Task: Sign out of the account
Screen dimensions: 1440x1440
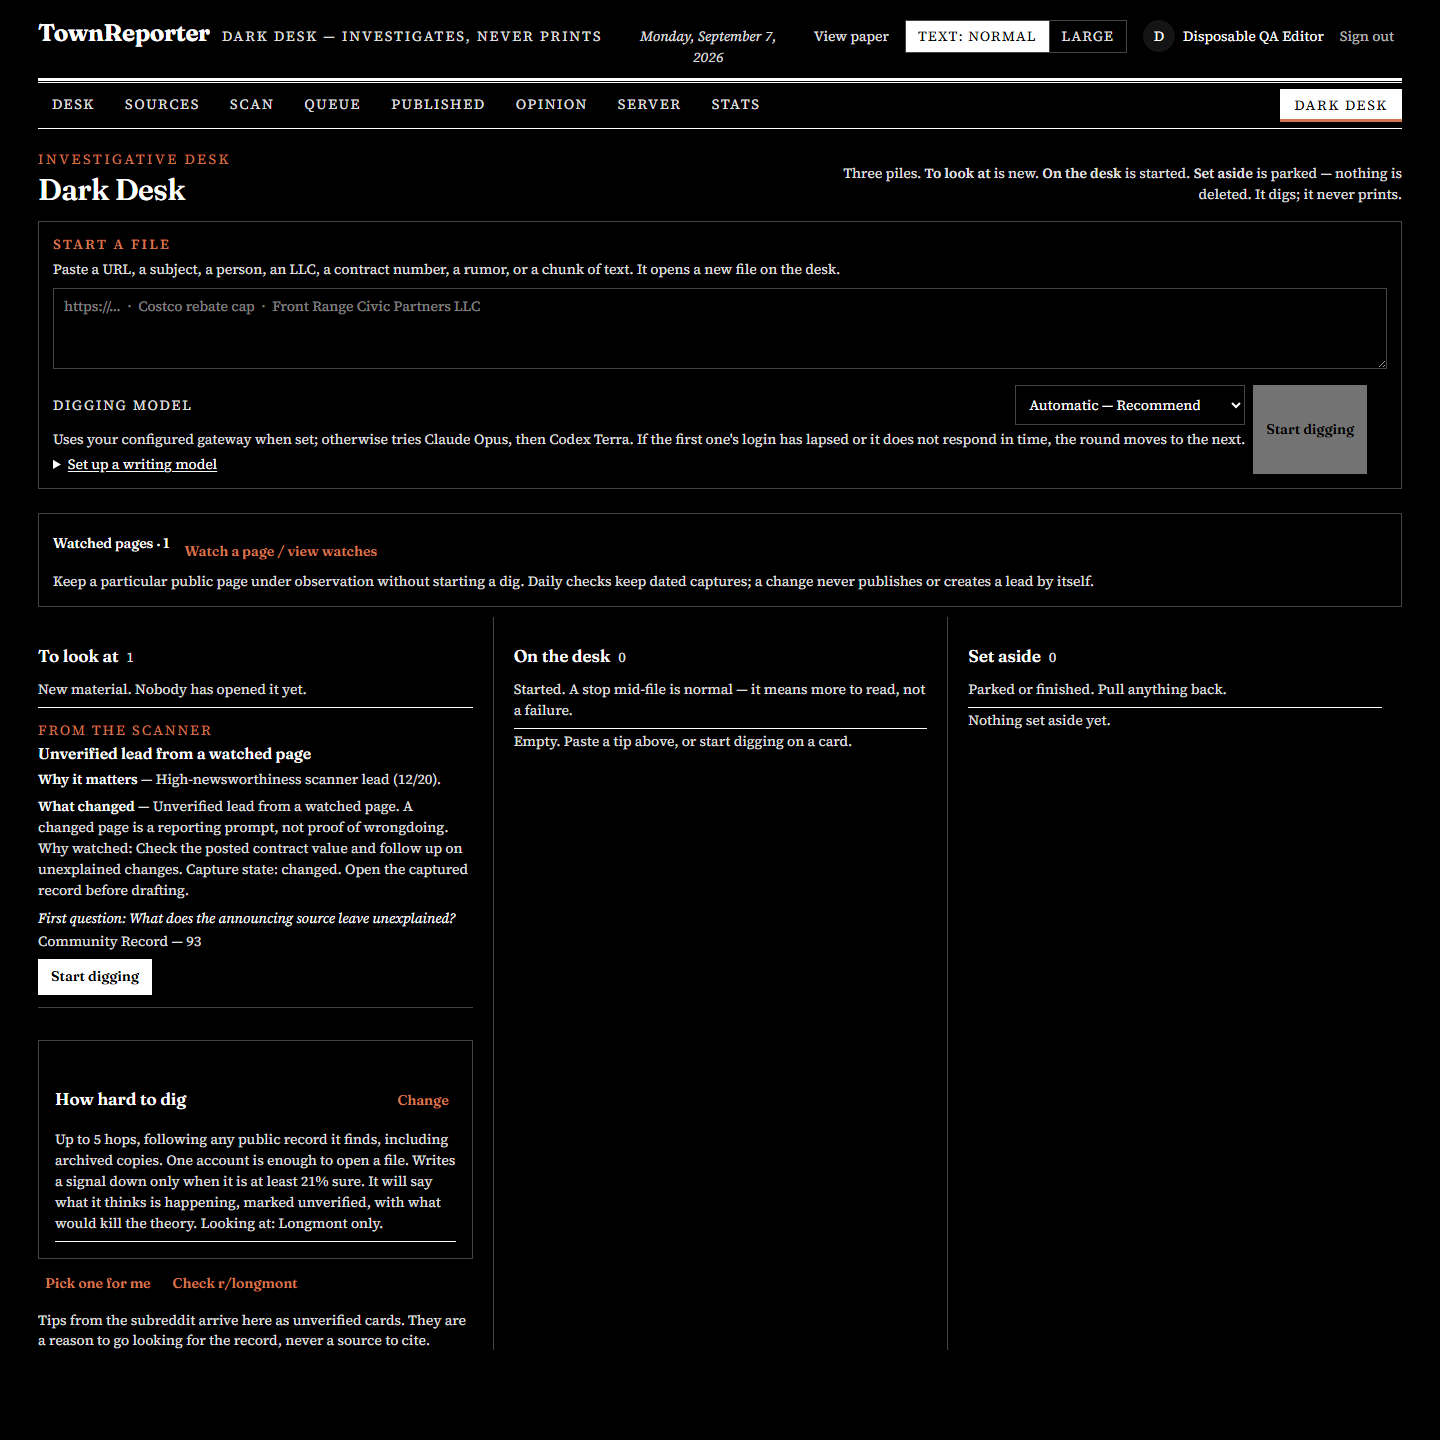Action: pos(1366,36)
